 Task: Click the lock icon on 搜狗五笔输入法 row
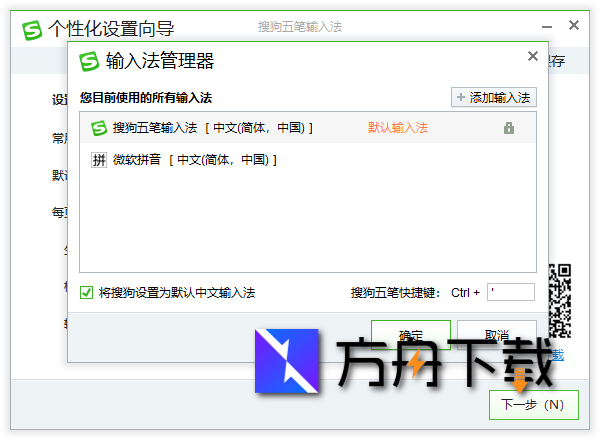pyautogui.click(x=509, y=128)
